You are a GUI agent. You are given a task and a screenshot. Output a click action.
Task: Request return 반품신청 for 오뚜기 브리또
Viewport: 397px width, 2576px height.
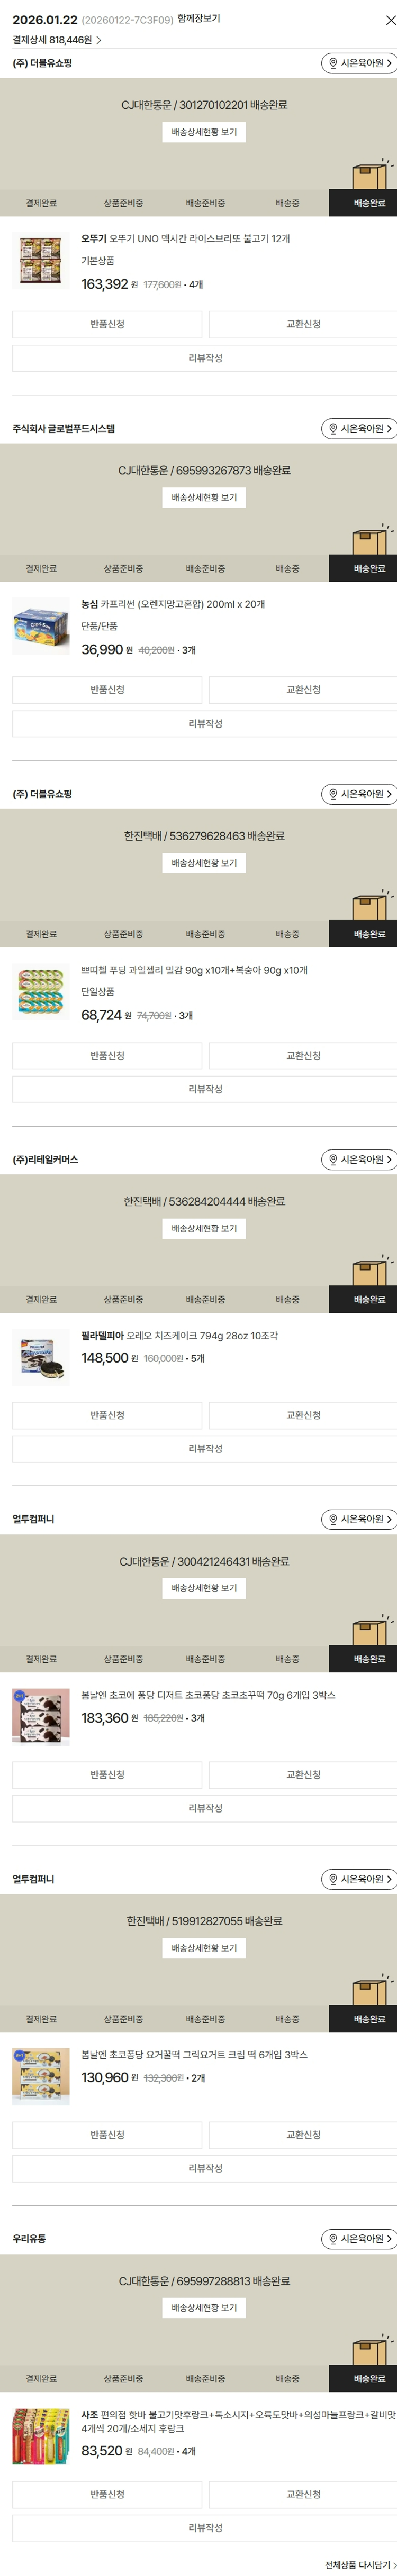[x=107, y=324]
